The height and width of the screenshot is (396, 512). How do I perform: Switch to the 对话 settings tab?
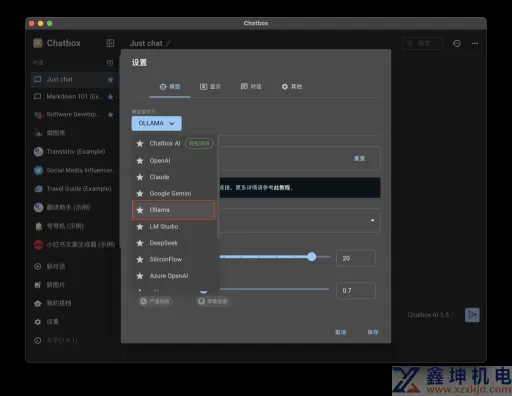click(x=251, y=87)
